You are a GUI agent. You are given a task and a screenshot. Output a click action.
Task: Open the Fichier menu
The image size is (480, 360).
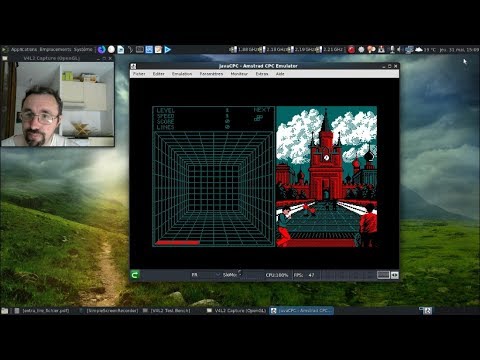click(x=139, y=74)
